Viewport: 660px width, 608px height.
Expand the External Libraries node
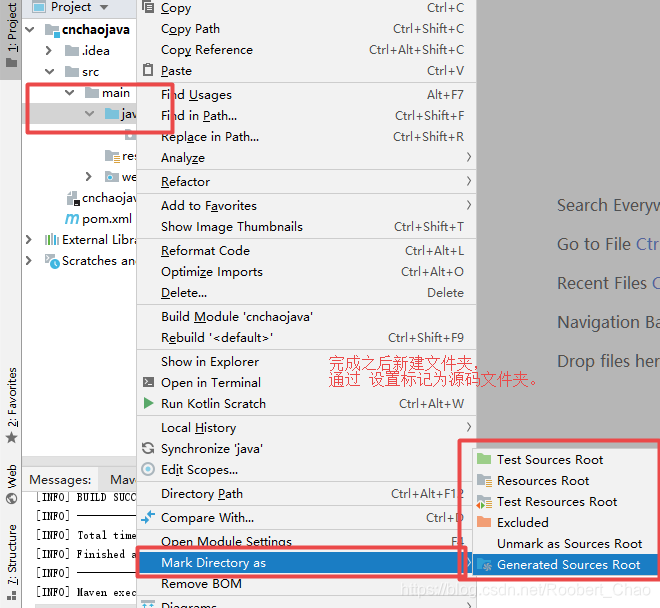click(x=29, y=240)
